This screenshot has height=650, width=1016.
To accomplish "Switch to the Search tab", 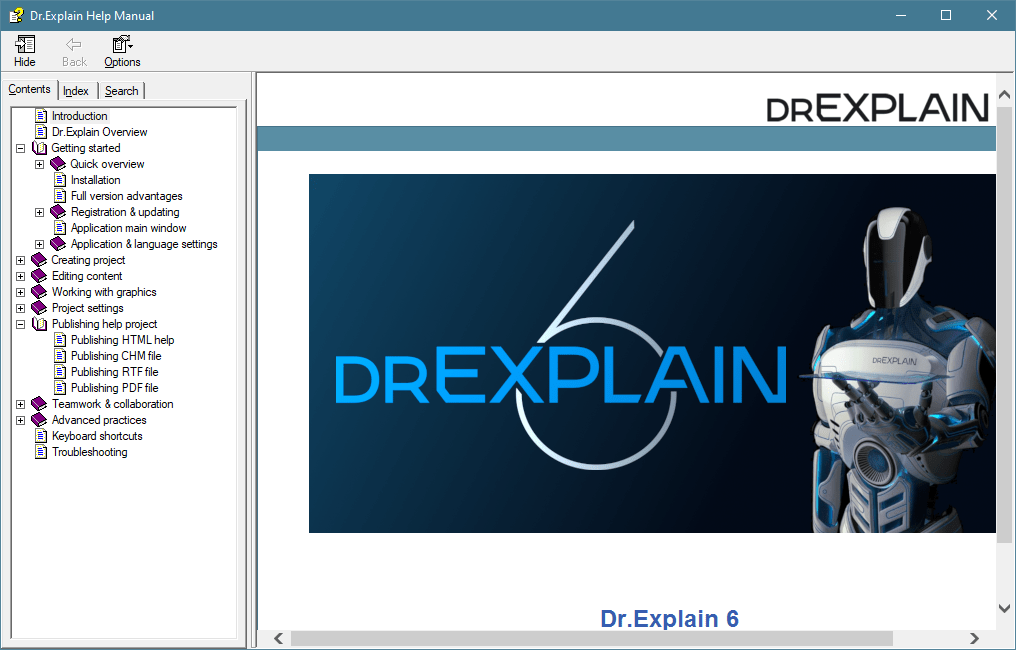I will click(x=122, y=91).
